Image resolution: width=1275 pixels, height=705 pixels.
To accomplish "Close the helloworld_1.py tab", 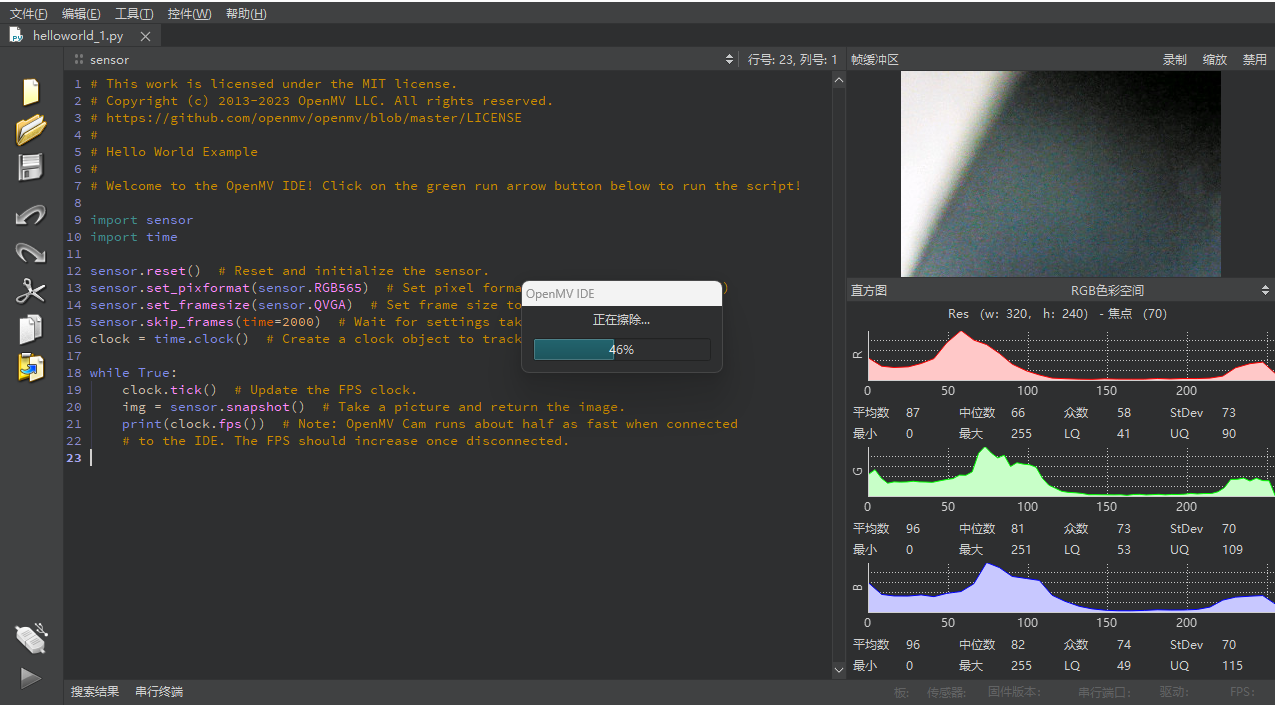I will click(145, 36).
